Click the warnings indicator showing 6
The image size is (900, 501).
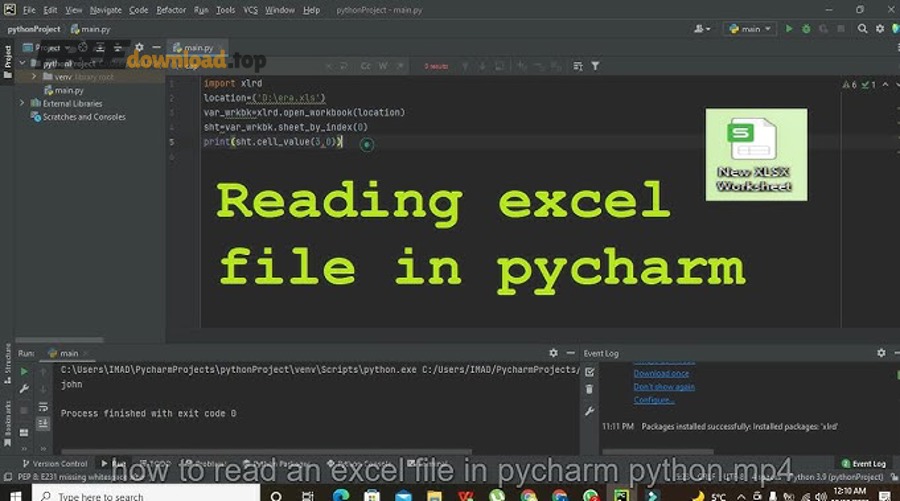pyautogui.click(x=849, y=85)
